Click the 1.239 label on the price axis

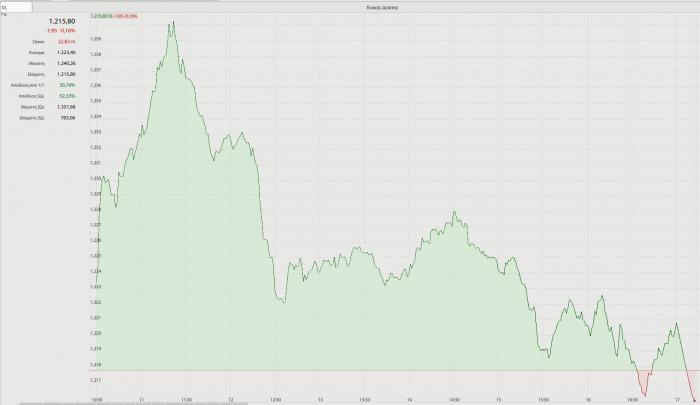pyautogui.click(x=96, y=39)
